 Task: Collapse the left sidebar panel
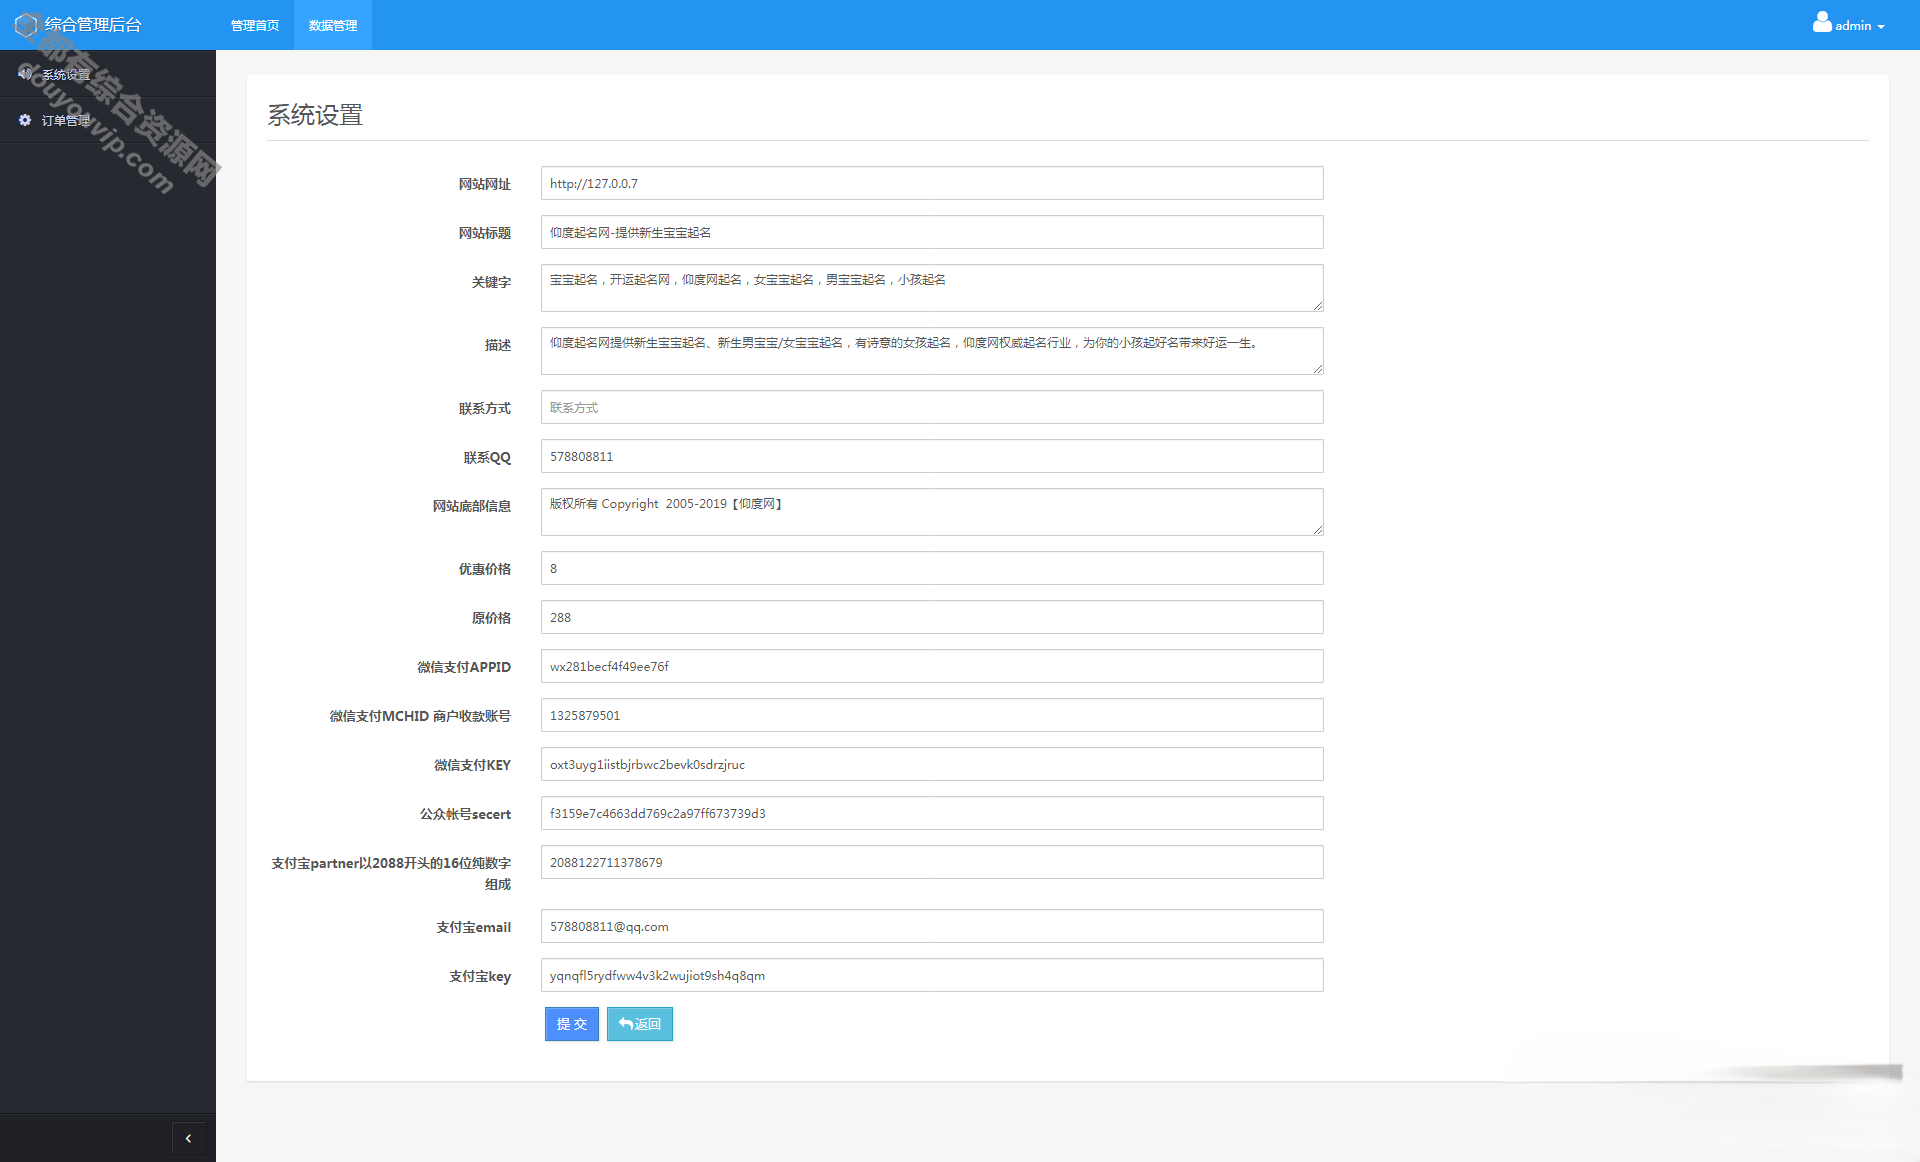click(x=189, y=1136)
